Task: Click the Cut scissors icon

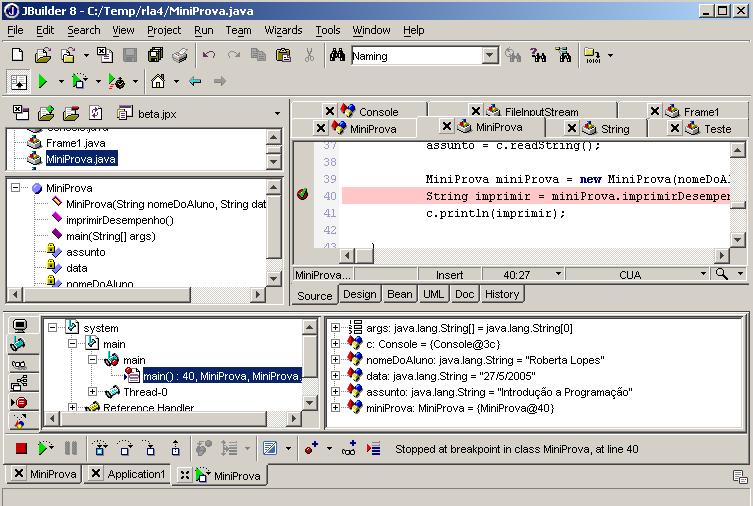Action: coord(309,55)
